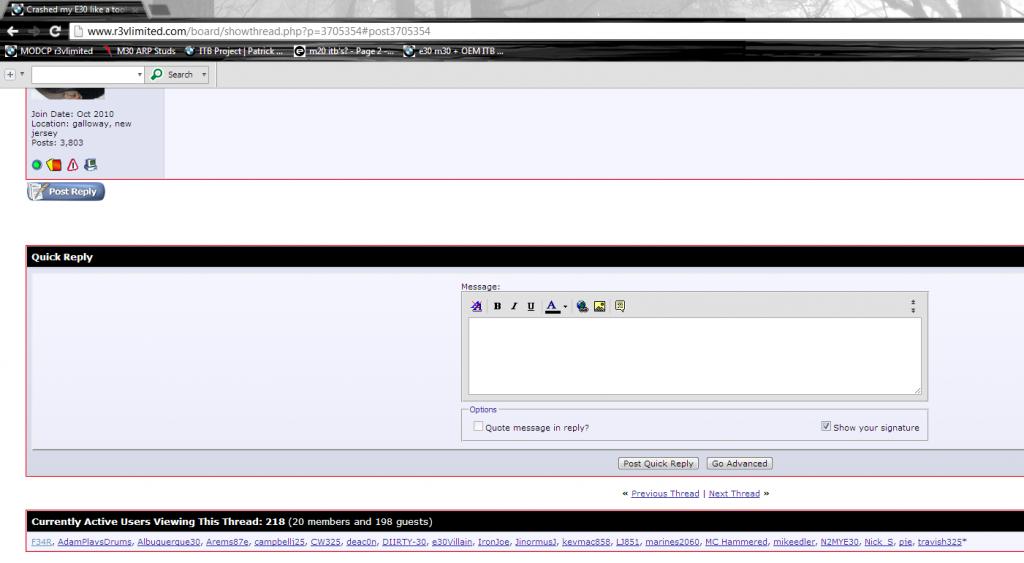The image size is (1024, 563).
Task: Toggle bold formatting in Quick Reply
Action: pyautogui.click(x=497, y=306)
